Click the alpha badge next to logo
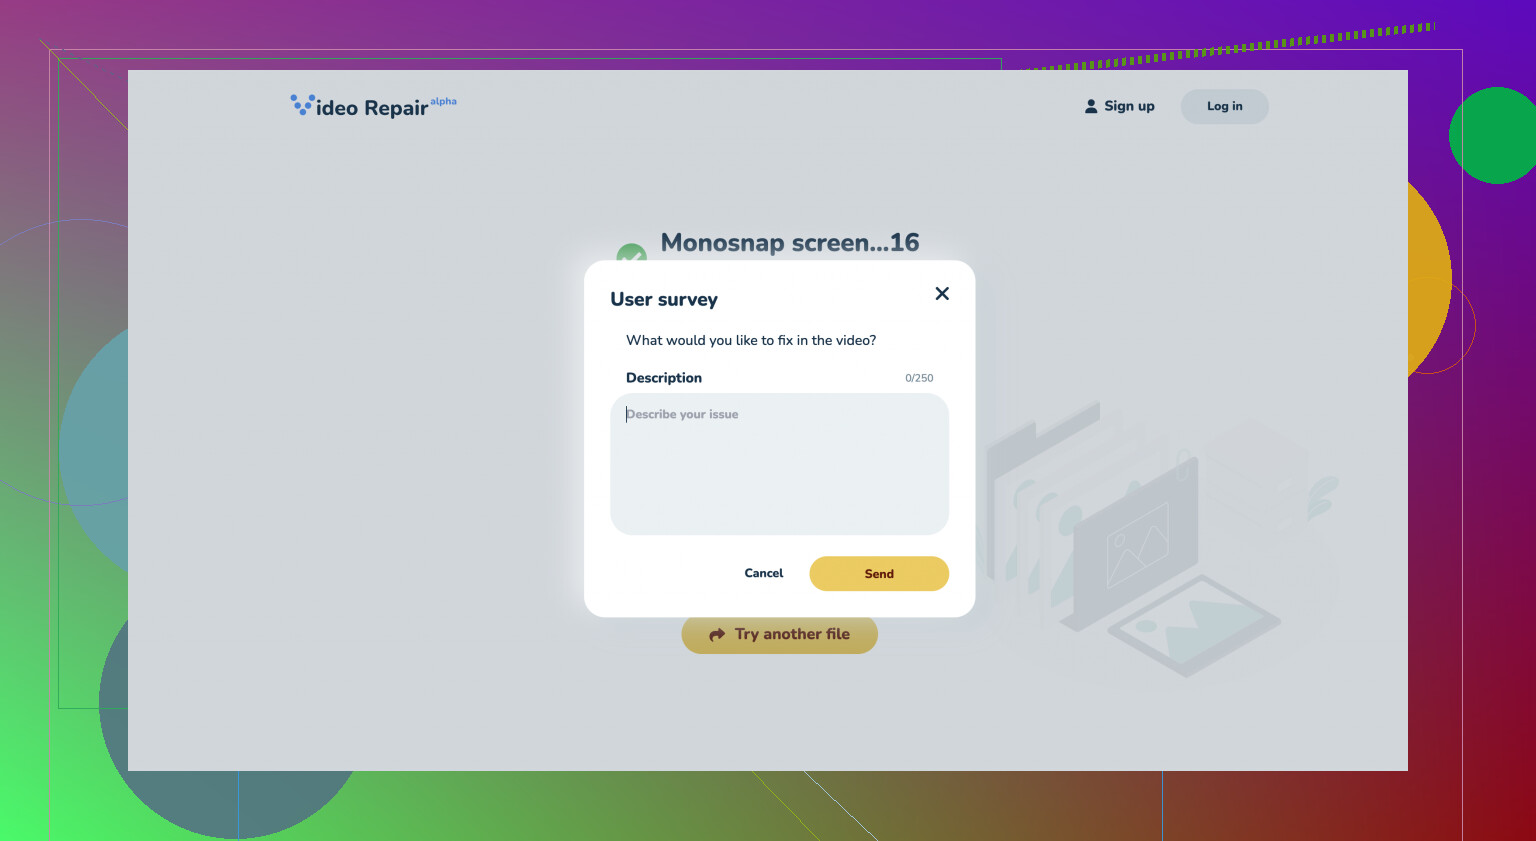 pos(443,102)
